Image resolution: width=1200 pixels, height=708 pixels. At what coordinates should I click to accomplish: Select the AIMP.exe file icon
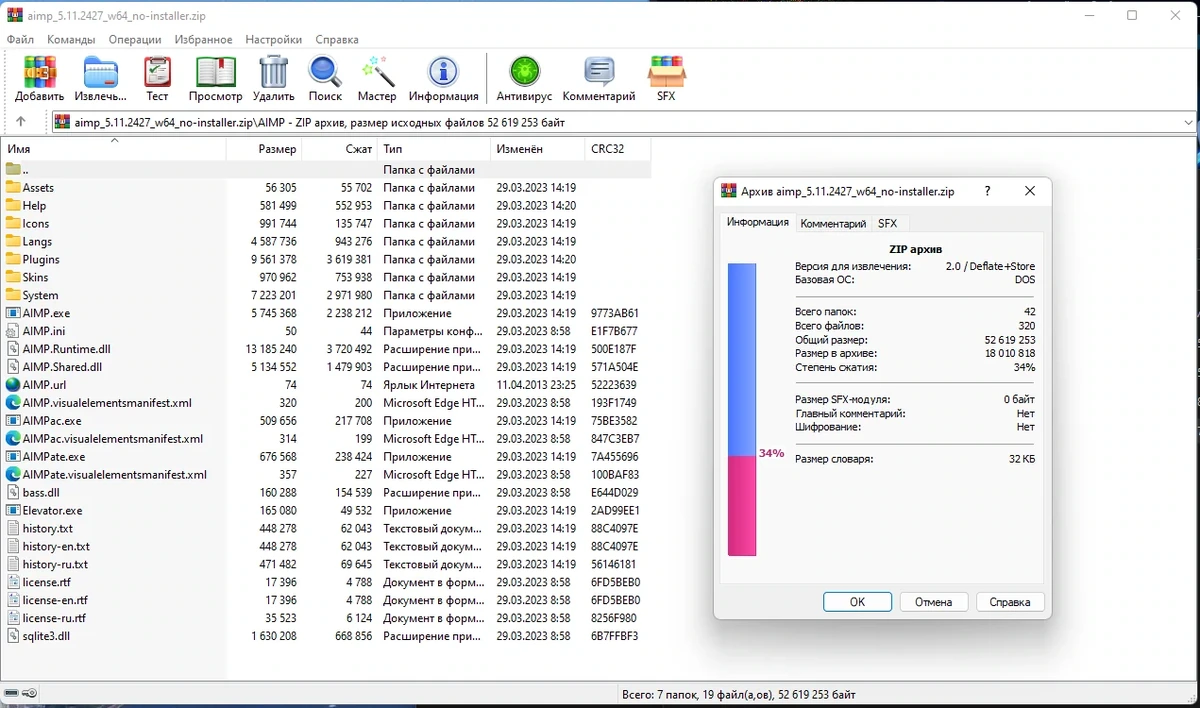coord(13,313)
